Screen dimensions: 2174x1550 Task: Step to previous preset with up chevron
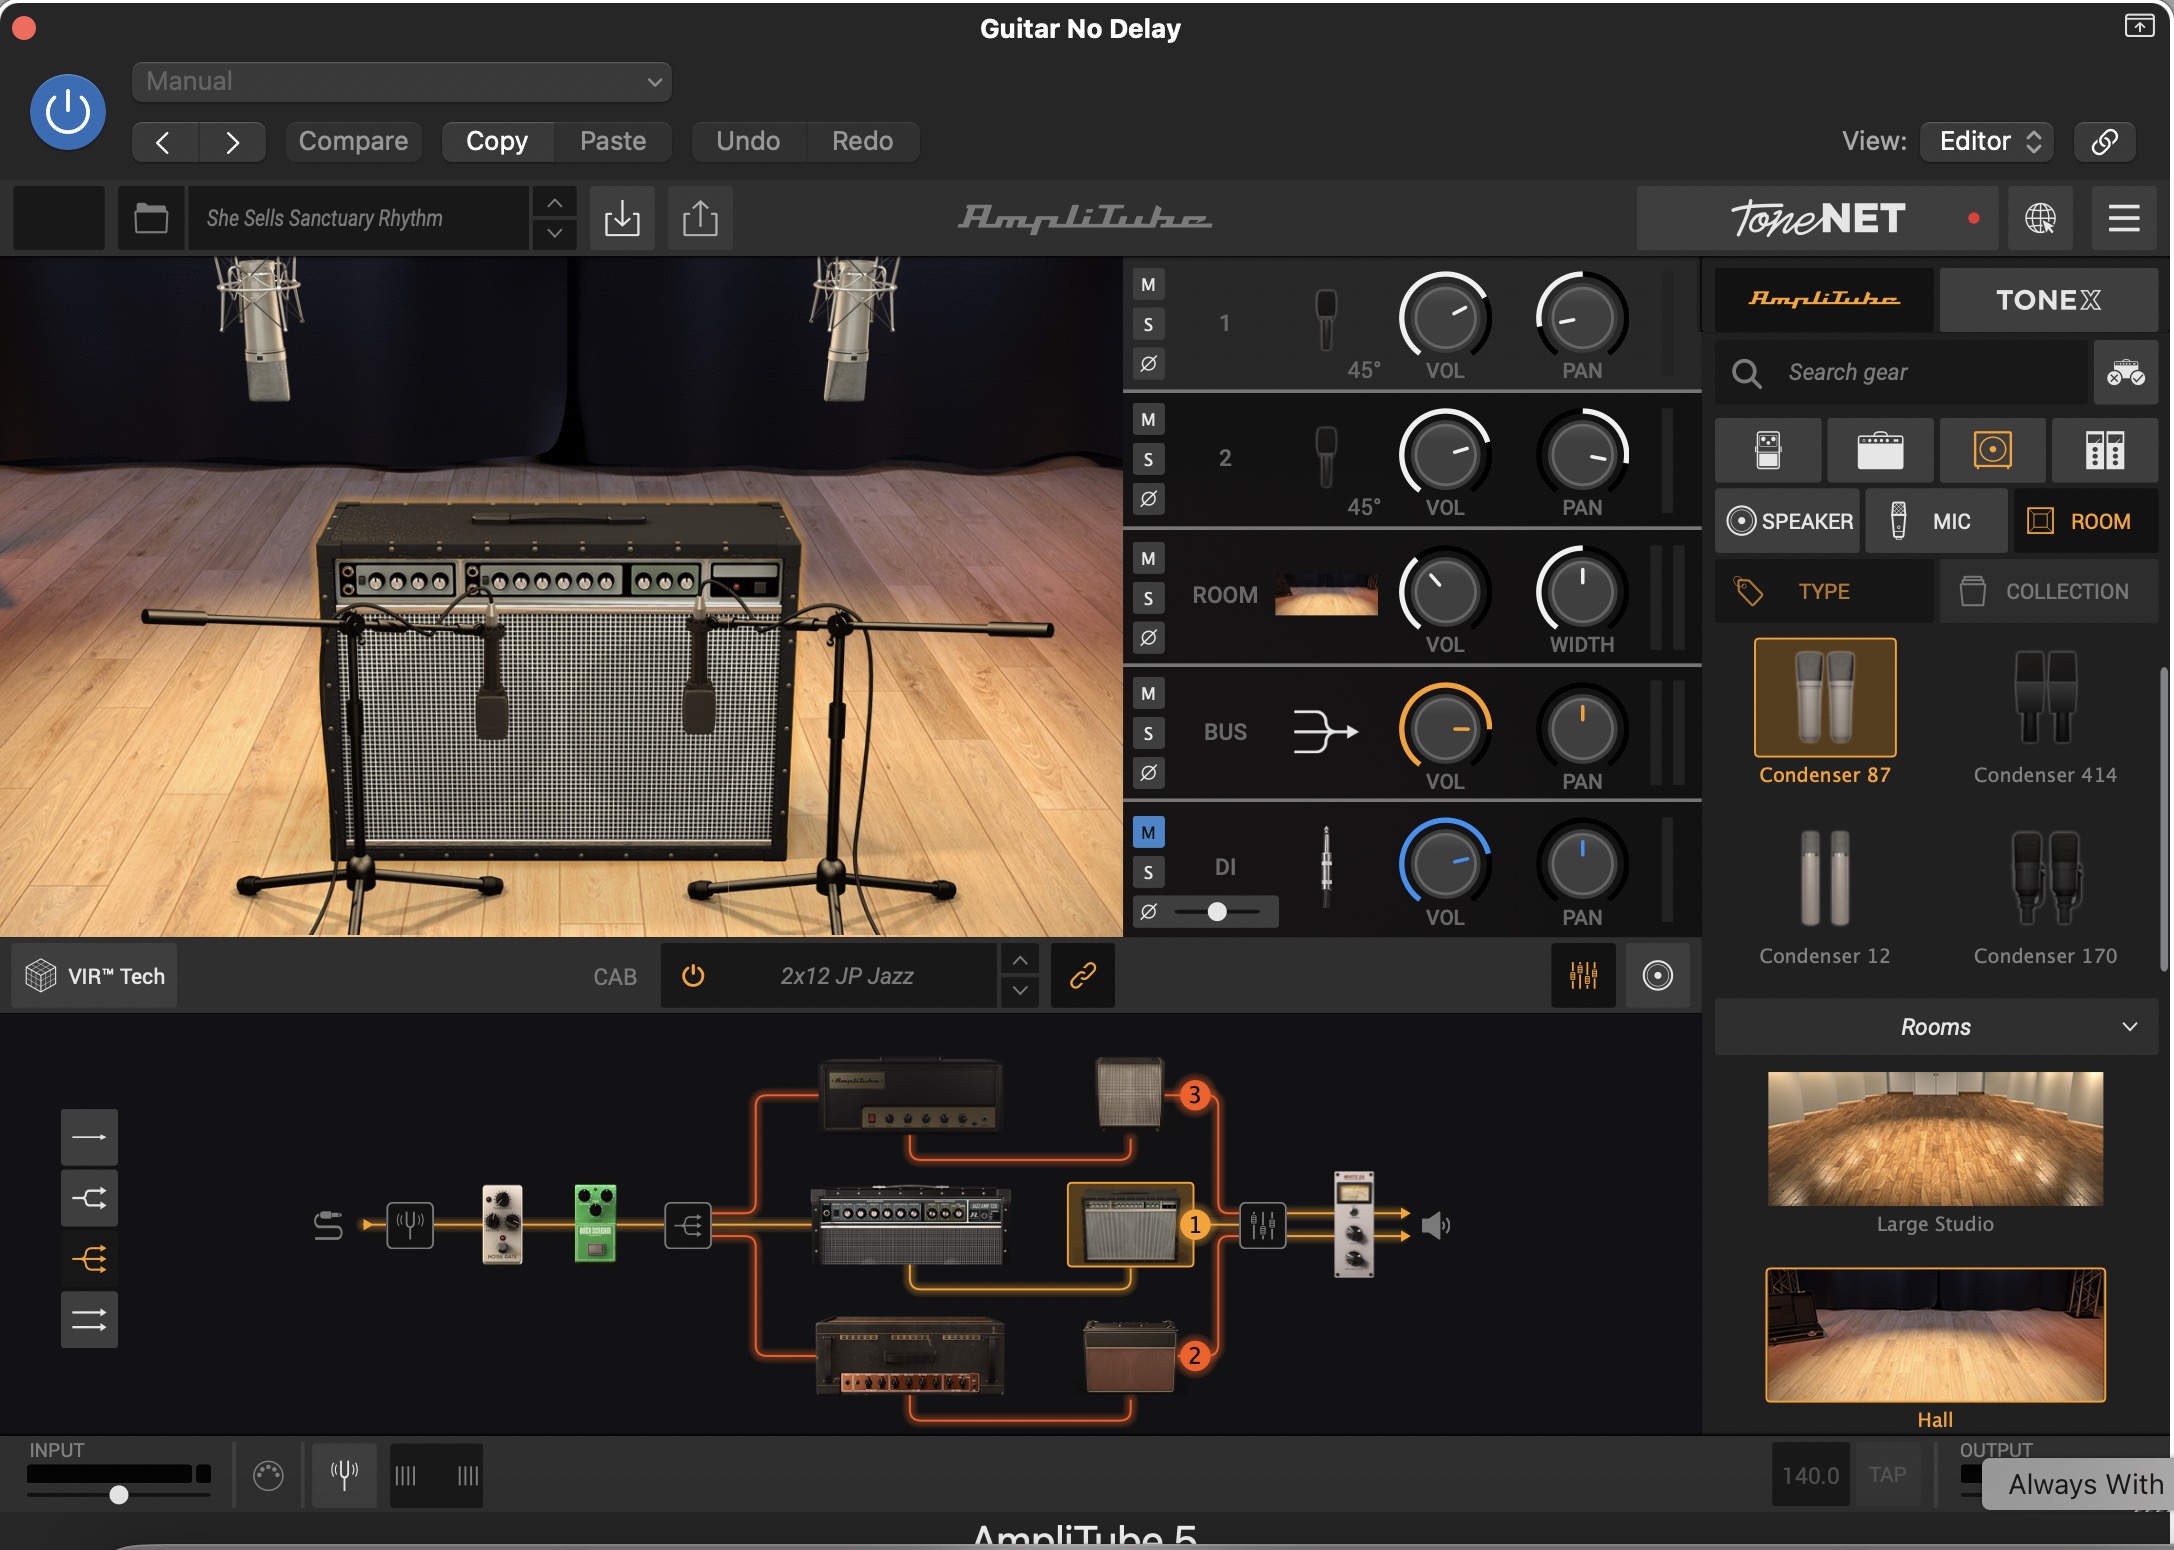pyautogui.click(x=554, y=203)
